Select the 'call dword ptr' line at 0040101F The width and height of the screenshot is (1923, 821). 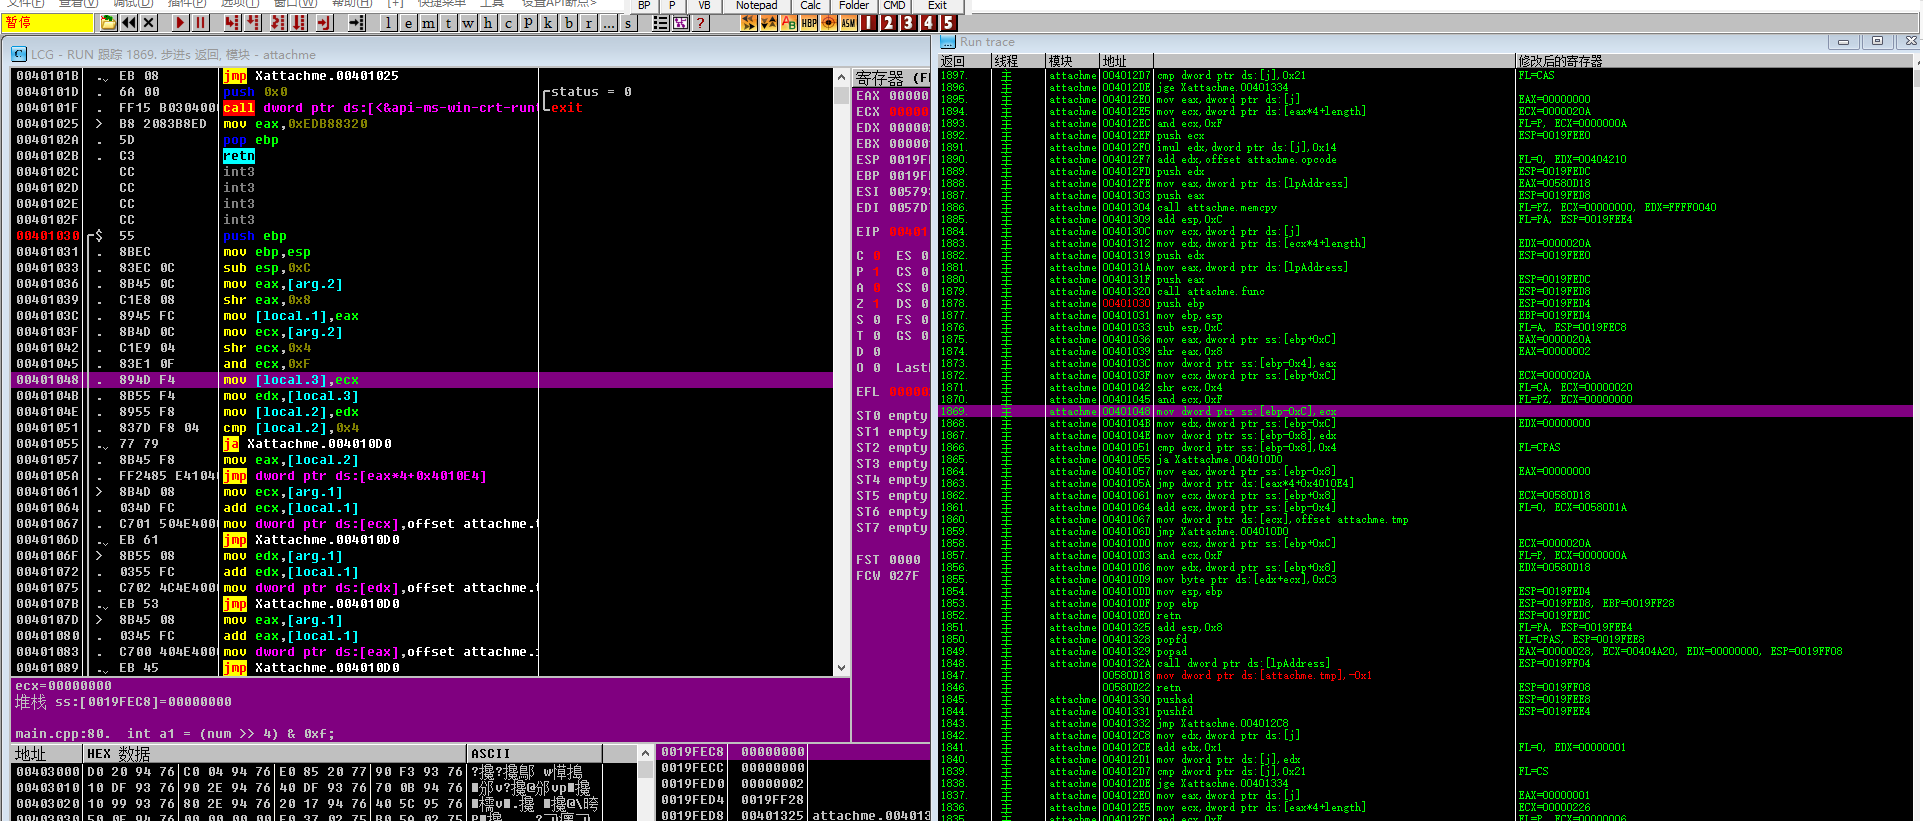(423, 108)
